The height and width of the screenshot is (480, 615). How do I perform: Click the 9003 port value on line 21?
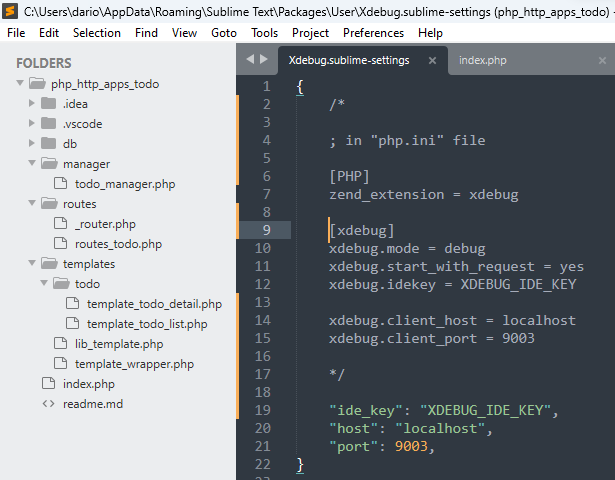tap(411, 446)
